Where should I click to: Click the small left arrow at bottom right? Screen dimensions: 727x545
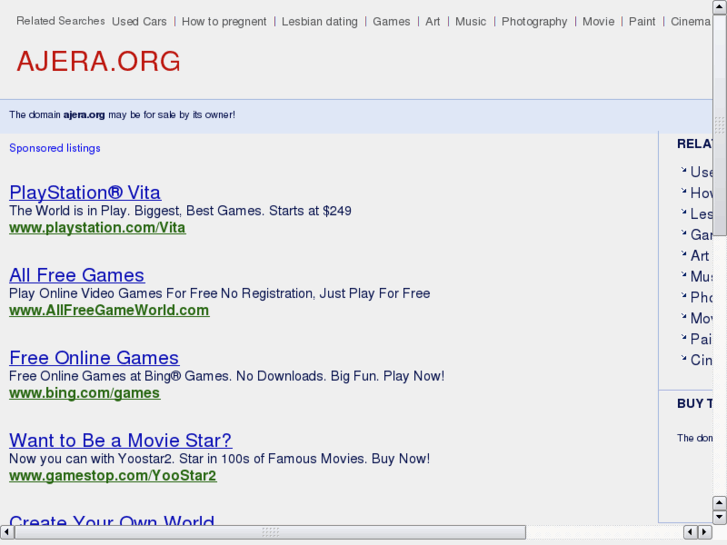(690, 532)
